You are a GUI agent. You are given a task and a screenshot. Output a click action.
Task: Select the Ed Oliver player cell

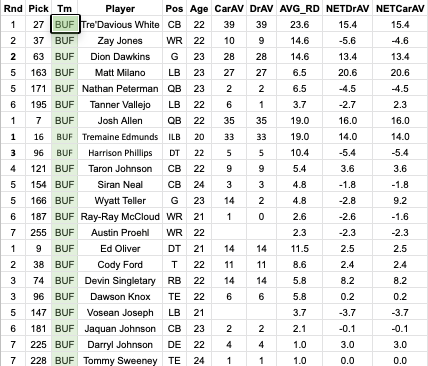click(x=120, y=249)
